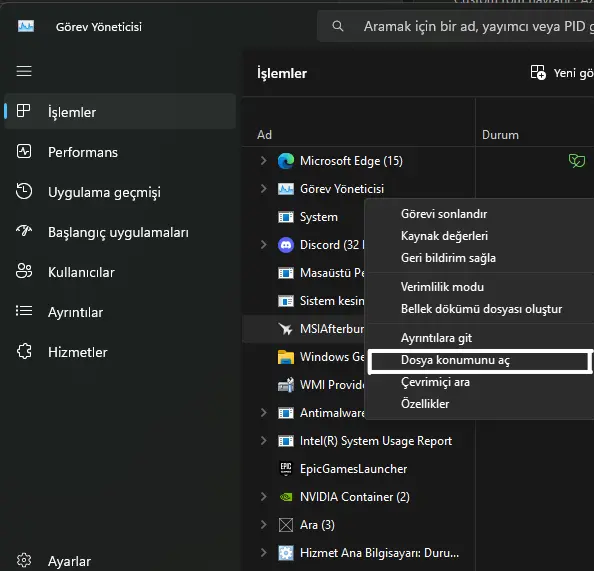Screen dimensions: 595x571
Task: Choose Görevi sonlandır from context menu
Action: click(480, 214)
